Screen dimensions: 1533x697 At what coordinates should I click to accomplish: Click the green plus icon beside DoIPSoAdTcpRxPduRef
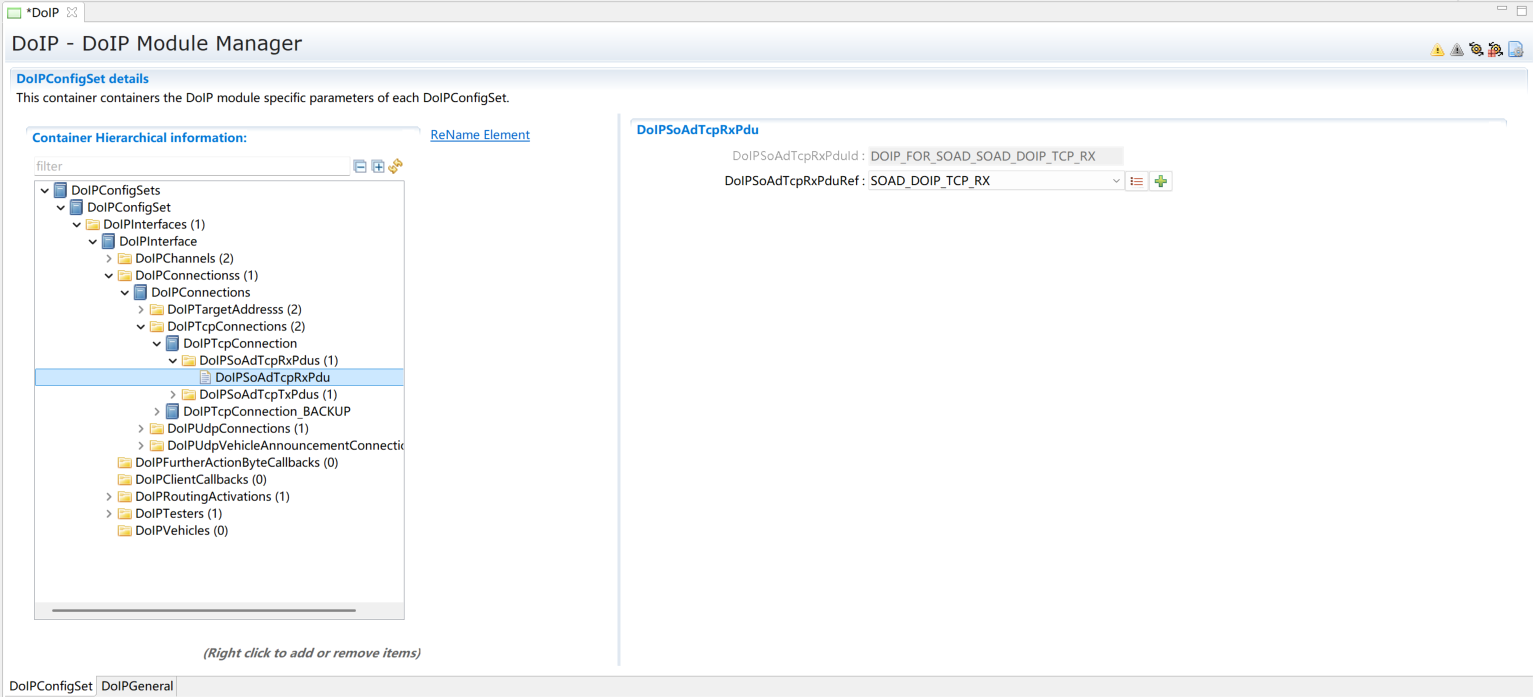1160,181
